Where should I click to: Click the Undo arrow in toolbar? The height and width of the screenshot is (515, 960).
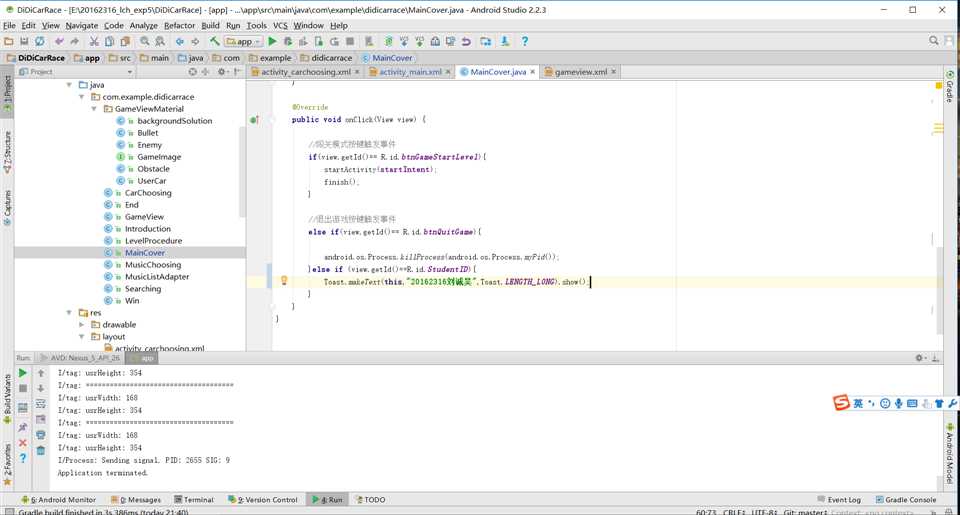tap(59, 42)
